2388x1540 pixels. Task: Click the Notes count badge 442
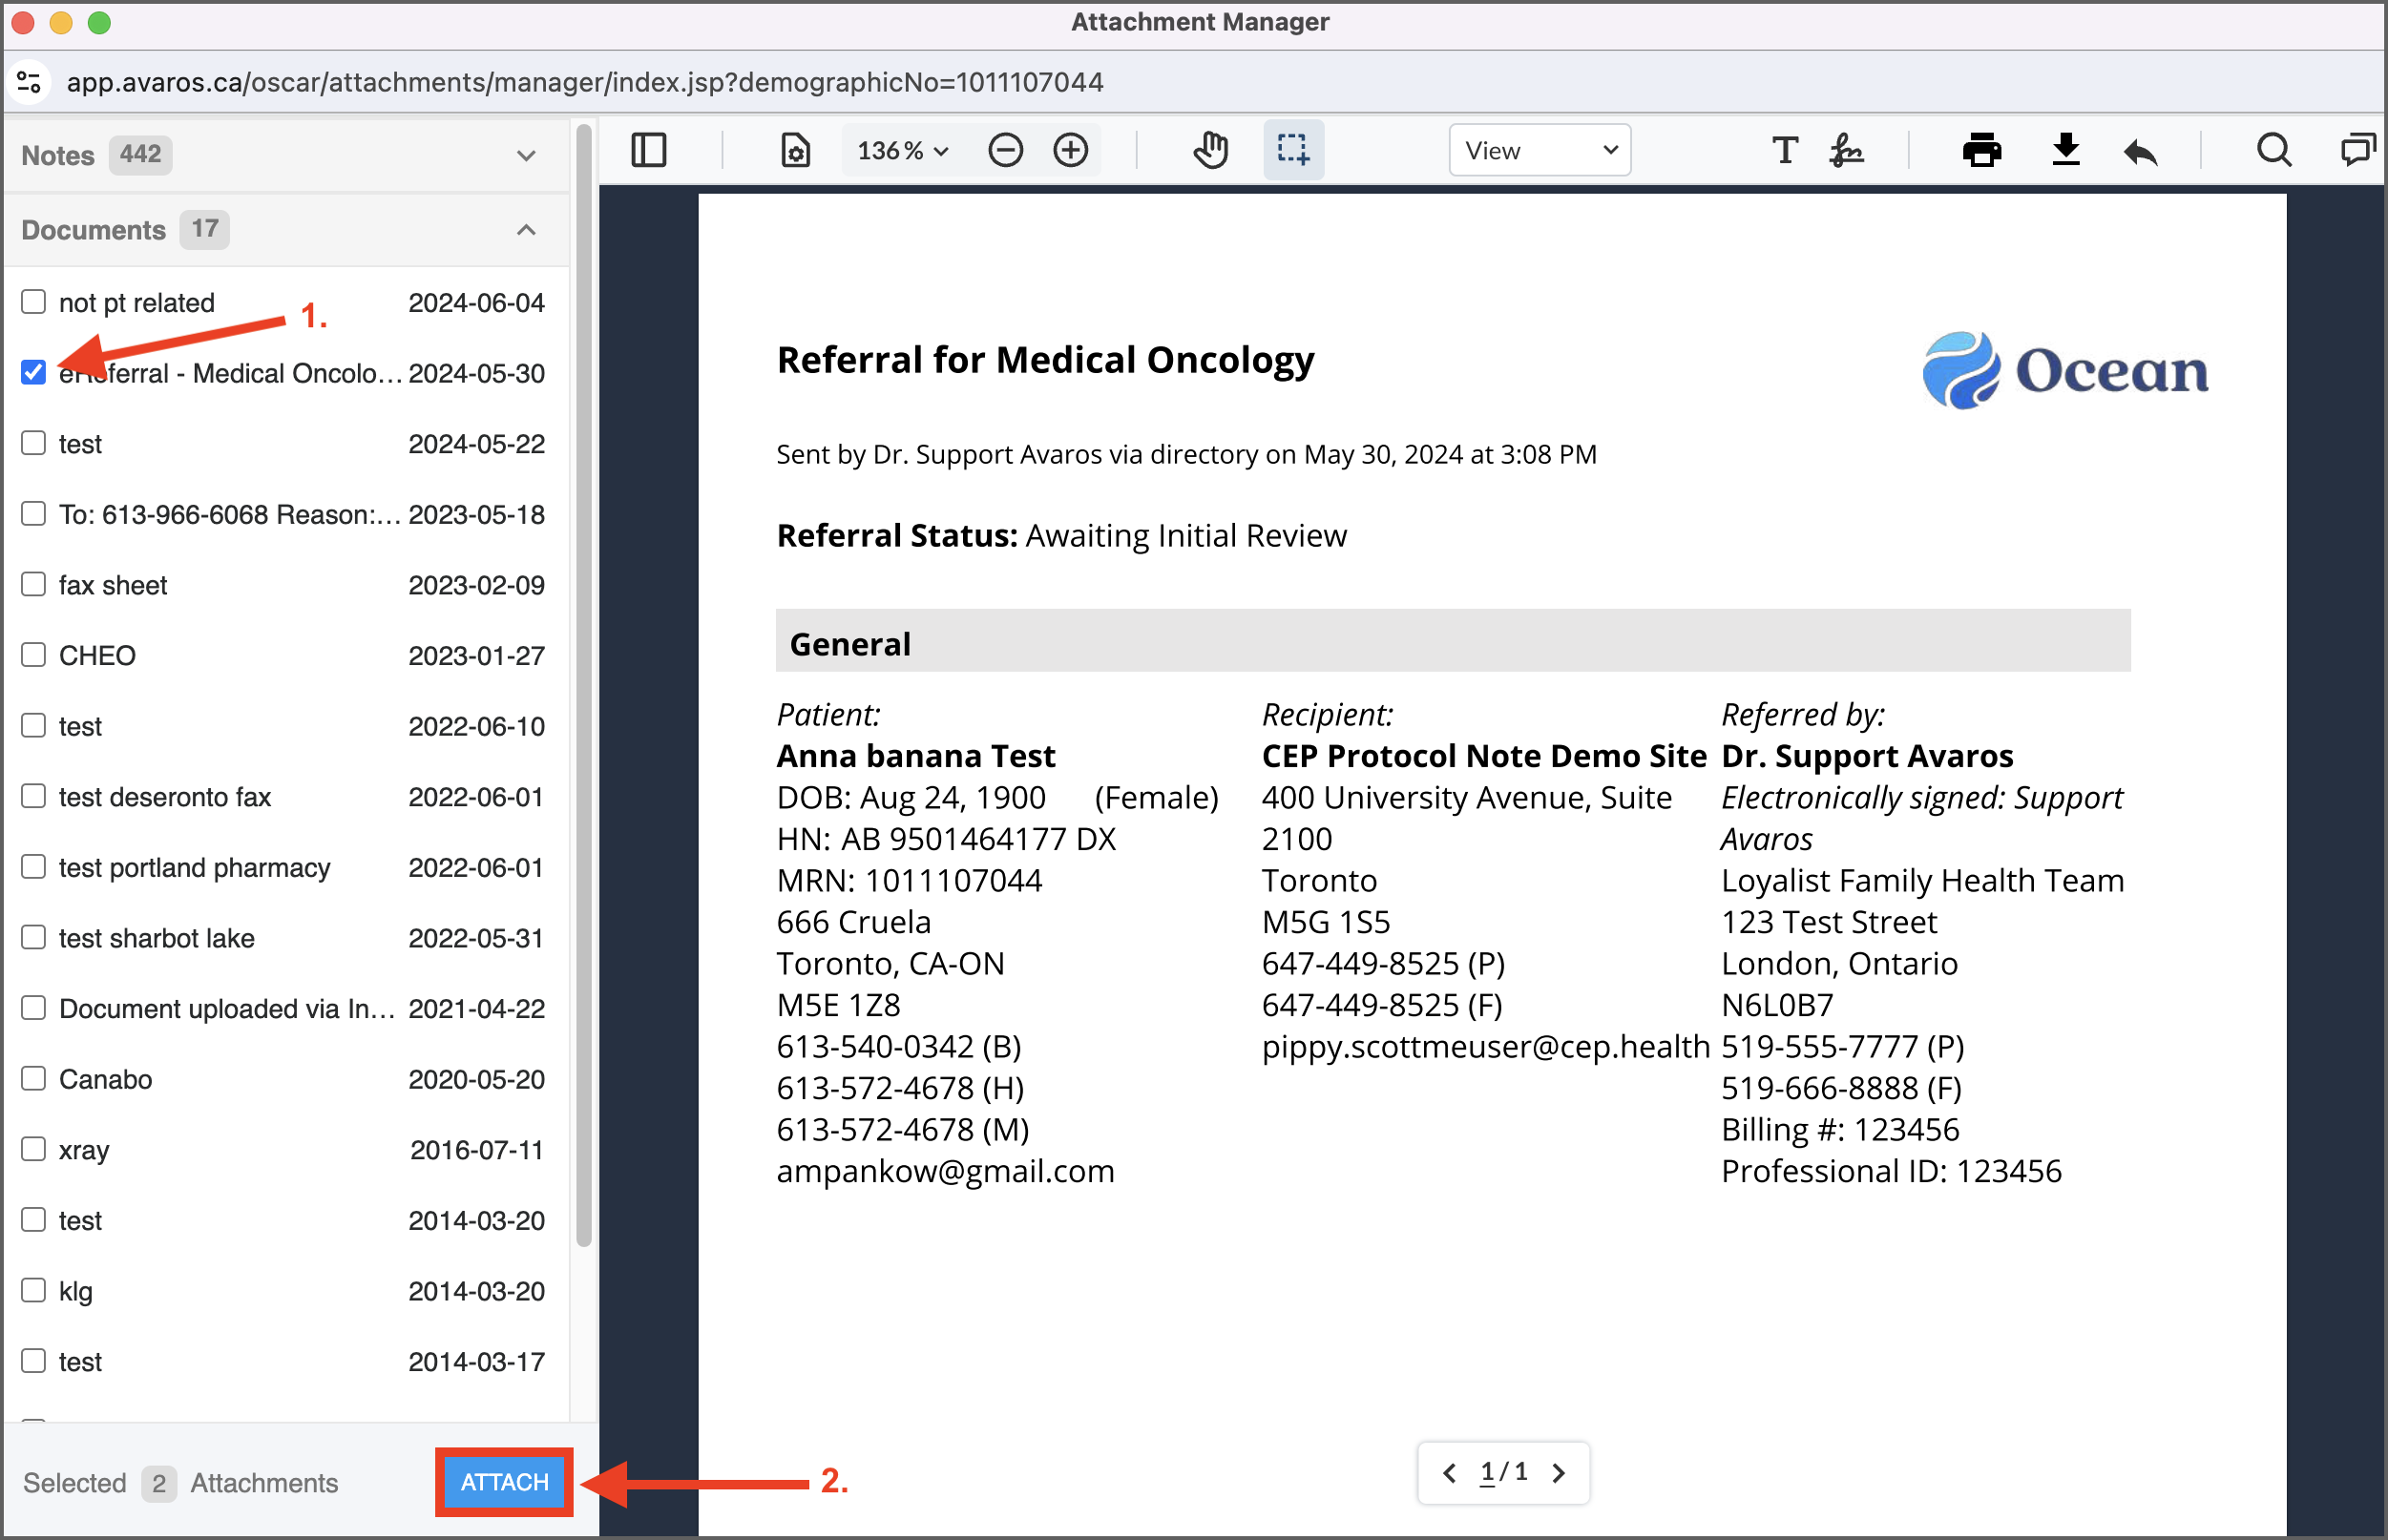[140, 155]
